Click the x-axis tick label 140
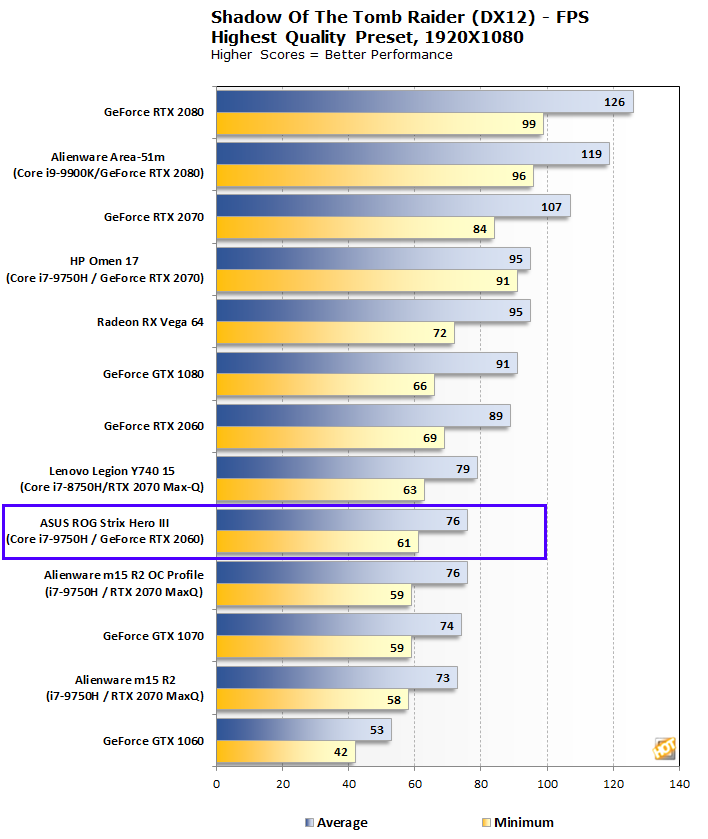Image resolution: width=708 pixels, height=839 pixels. (x=679, y=784)
